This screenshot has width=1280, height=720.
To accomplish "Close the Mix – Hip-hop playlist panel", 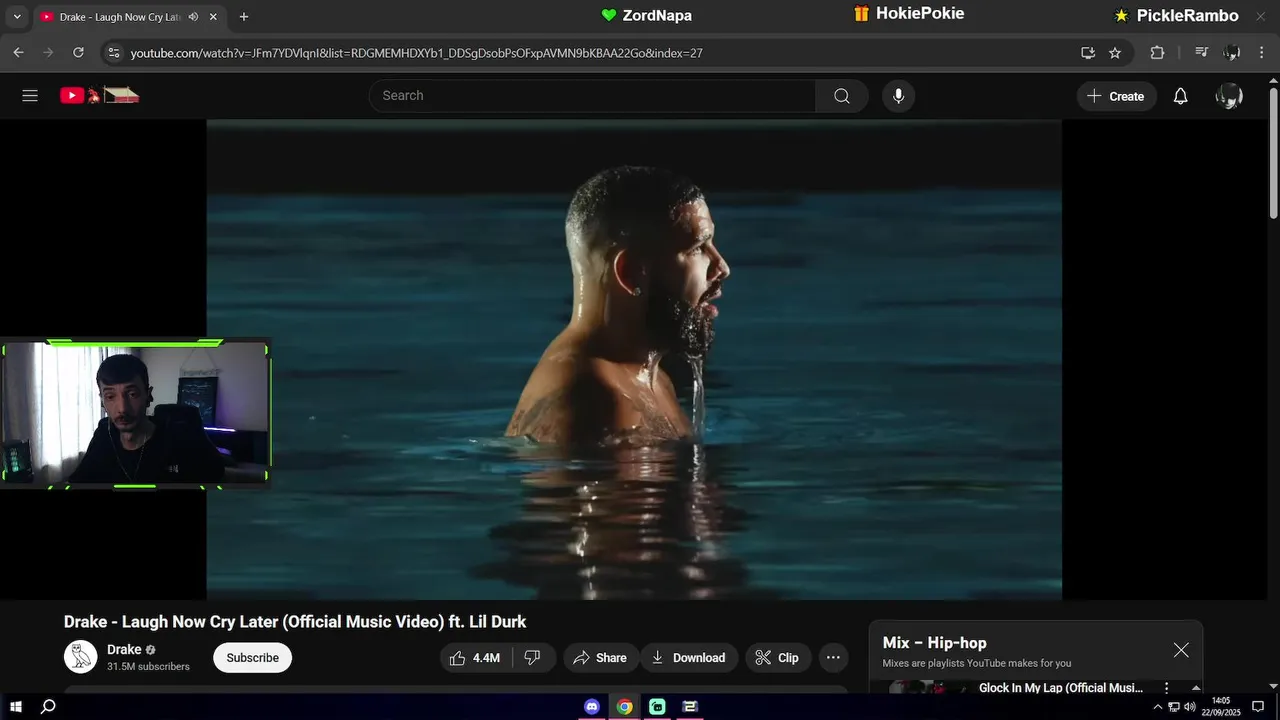I will pos(1181,650).
